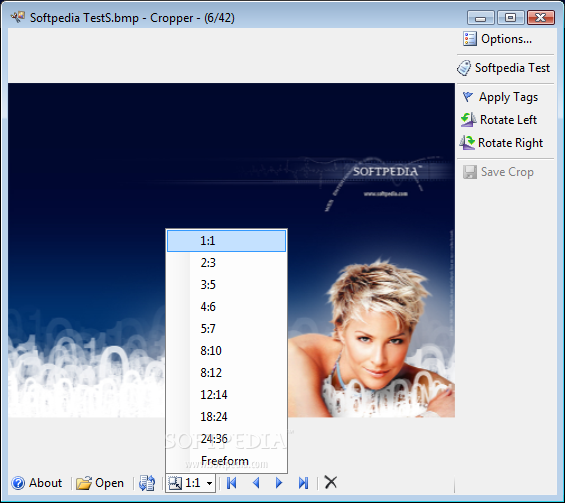This screenshot has width=565, height=503.
Task: Select the 24:36 crop ratio
Action: 227,439
